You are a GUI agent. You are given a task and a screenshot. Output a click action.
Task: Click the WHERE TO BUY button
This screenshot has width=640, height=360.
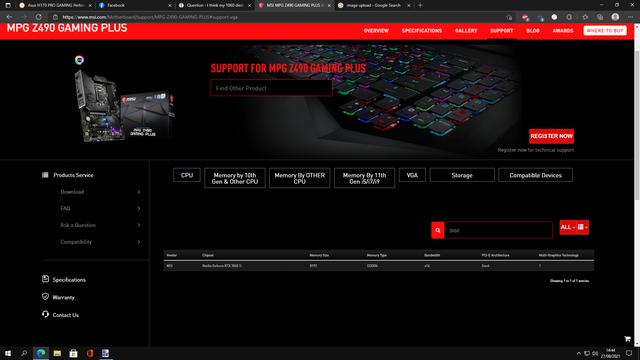point(605,31)
